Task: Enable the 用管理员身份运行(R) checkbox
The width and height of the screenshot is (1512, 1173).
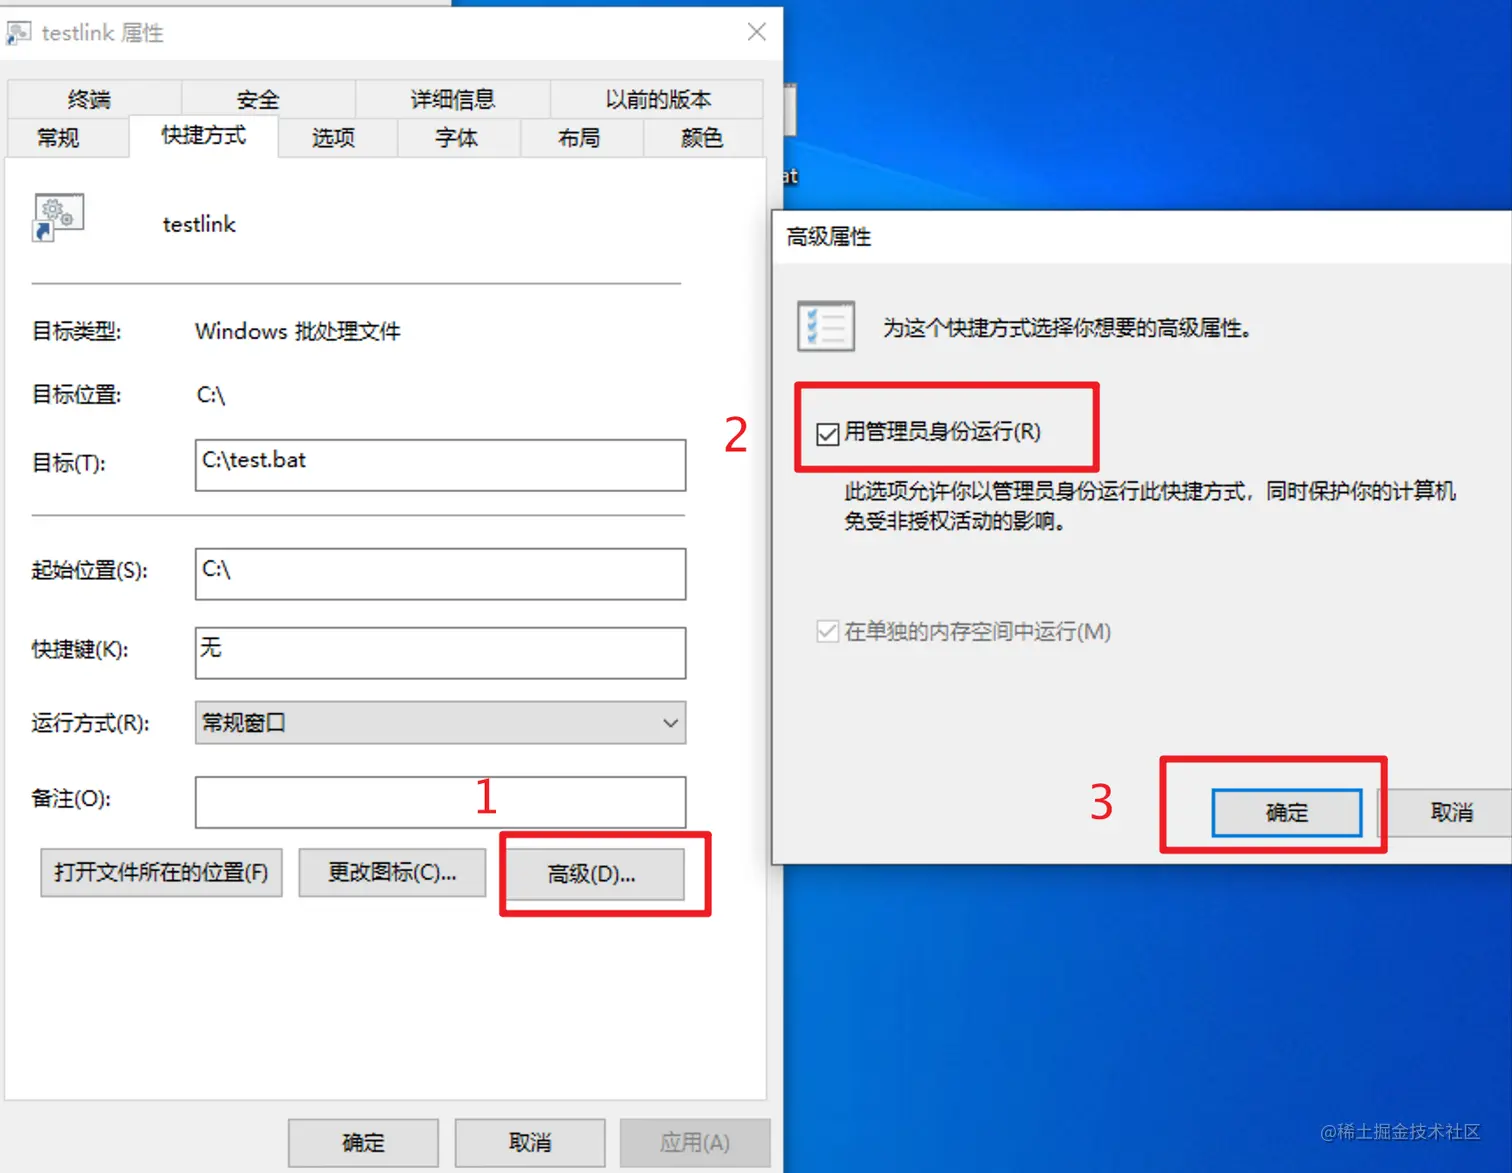Action: point(828,432)
